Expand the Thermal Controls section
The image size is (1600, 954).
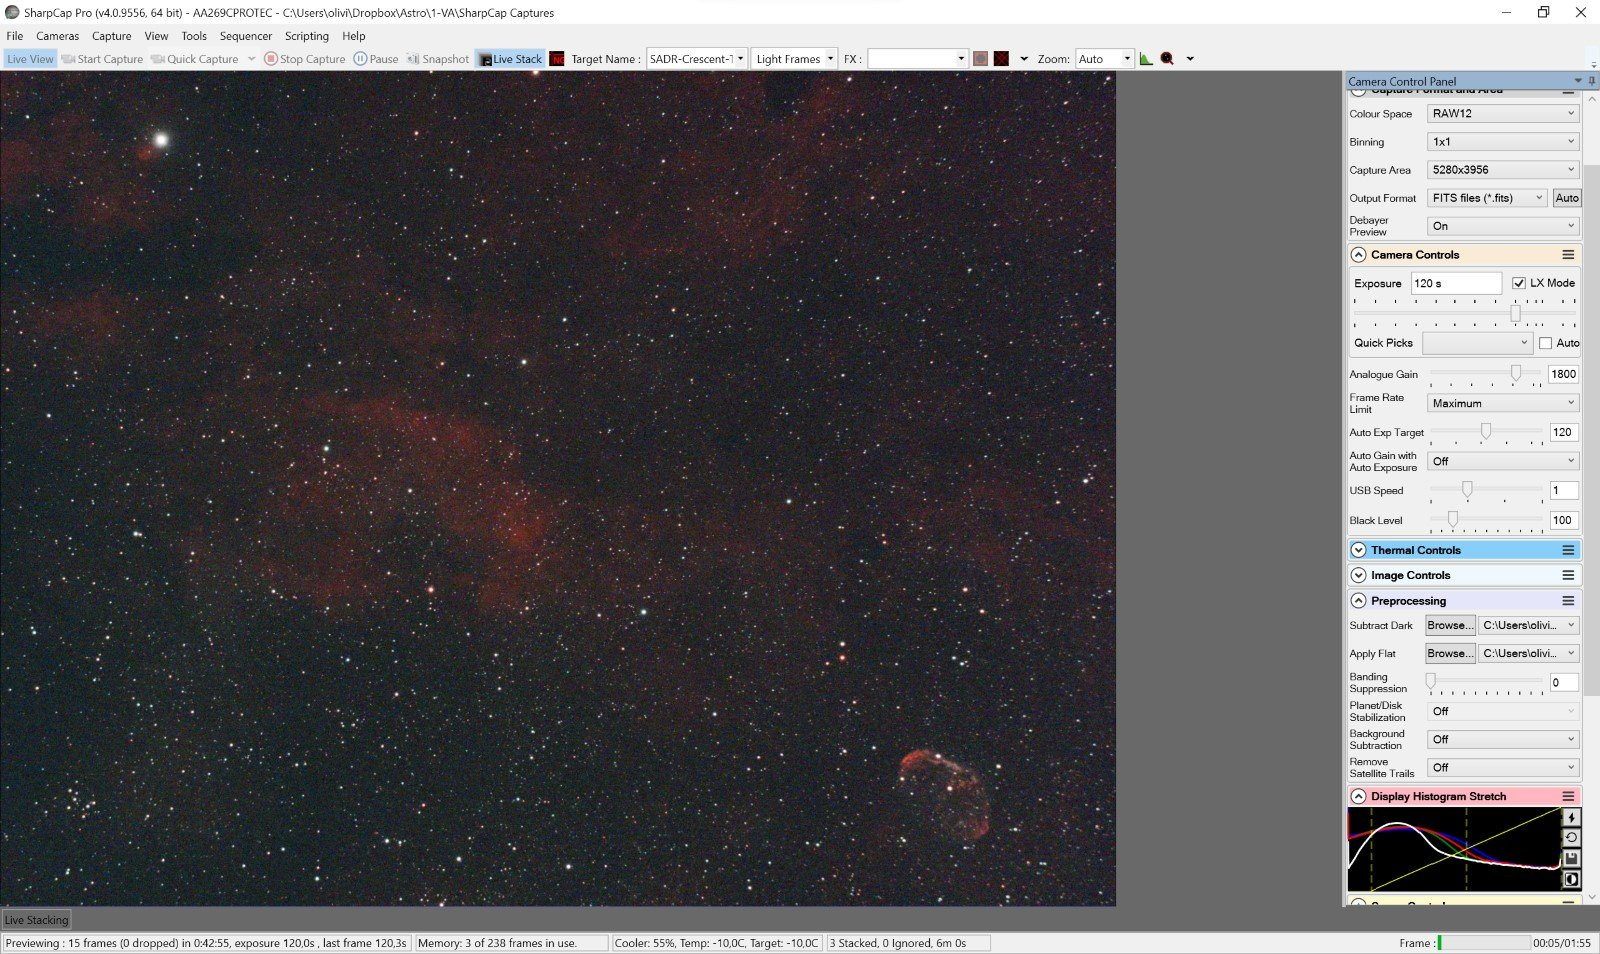(x=1358, y=550)
